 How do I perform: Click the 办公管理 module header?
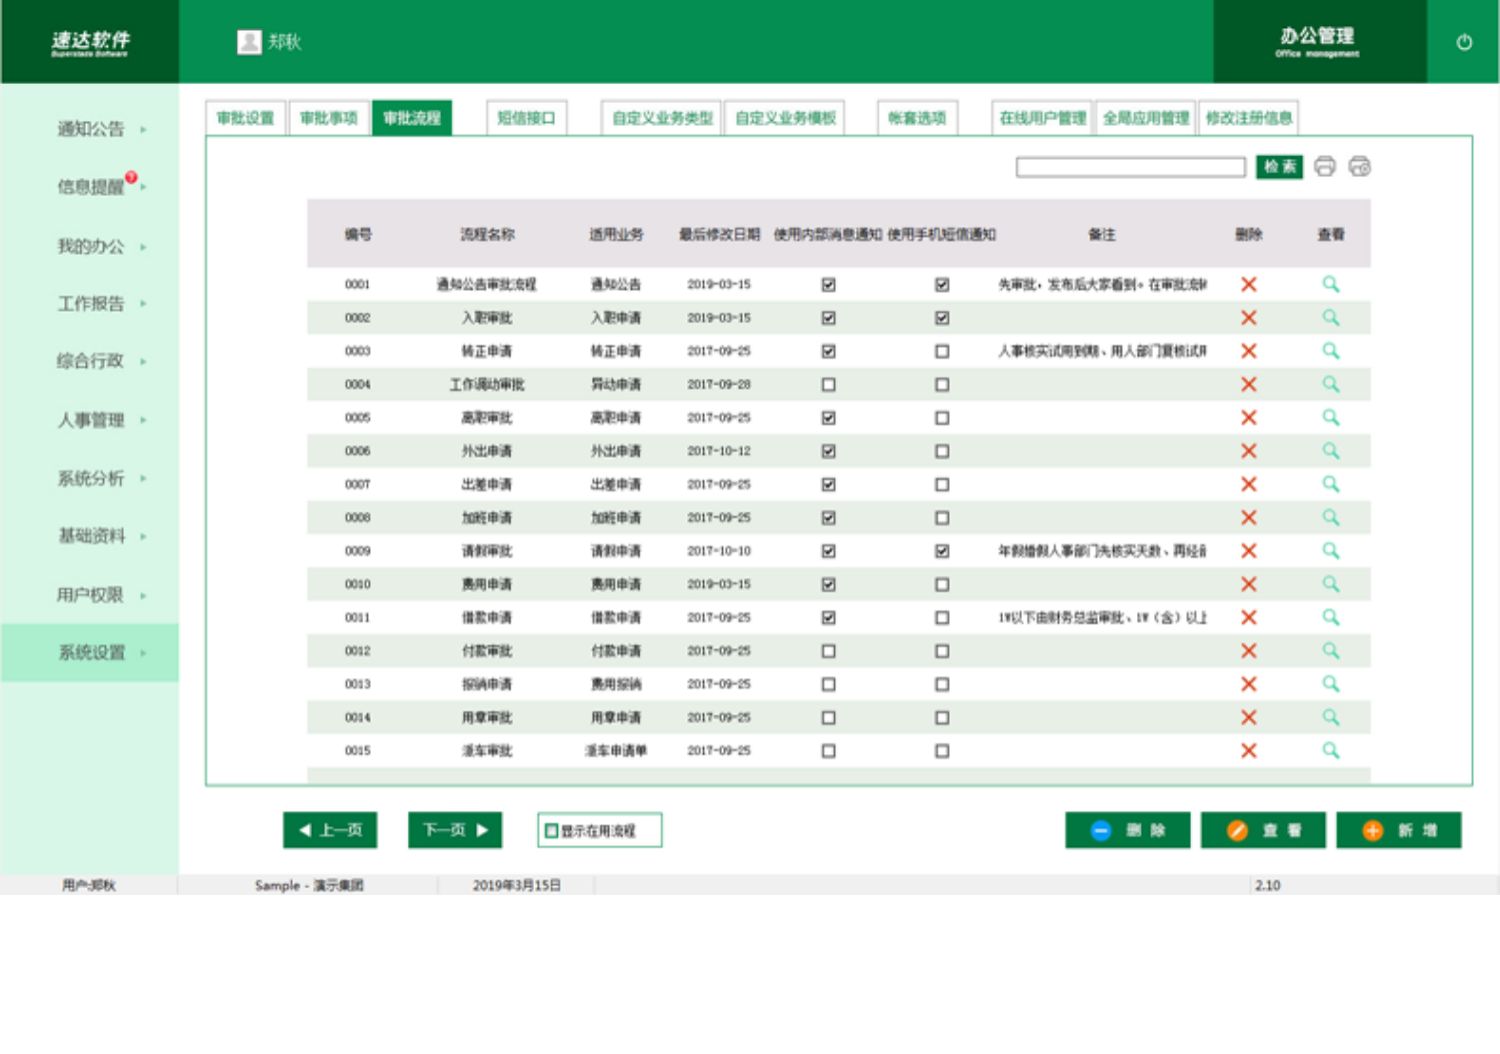click(1318, 42)
